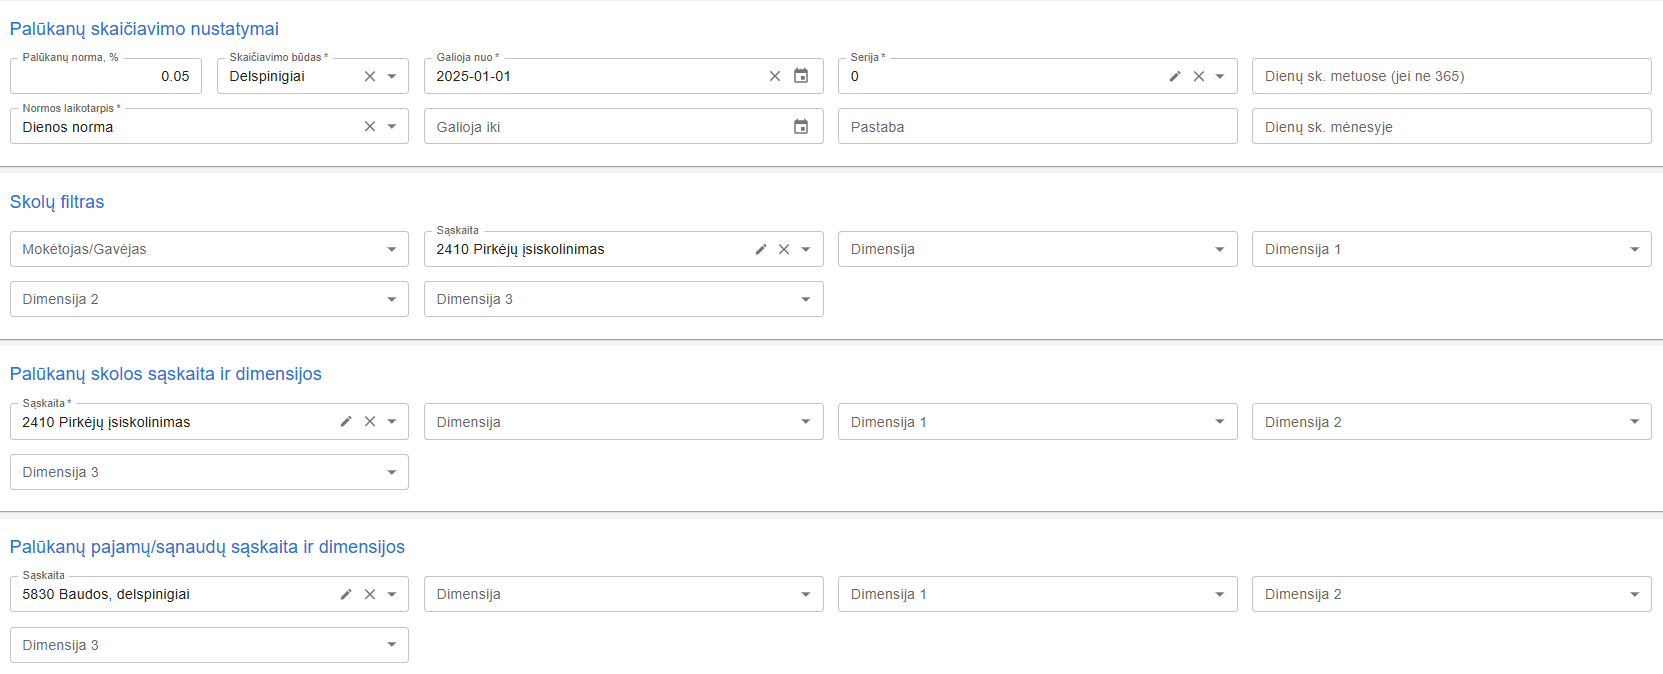Edit the Serija field with pencil icon
This screenshot has width=1663, height=674.
[x=1175, y=76]
